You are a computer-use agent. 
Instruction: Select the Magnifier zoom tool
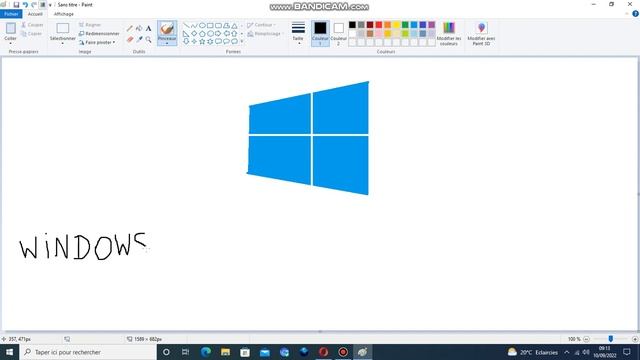(149, 39)
